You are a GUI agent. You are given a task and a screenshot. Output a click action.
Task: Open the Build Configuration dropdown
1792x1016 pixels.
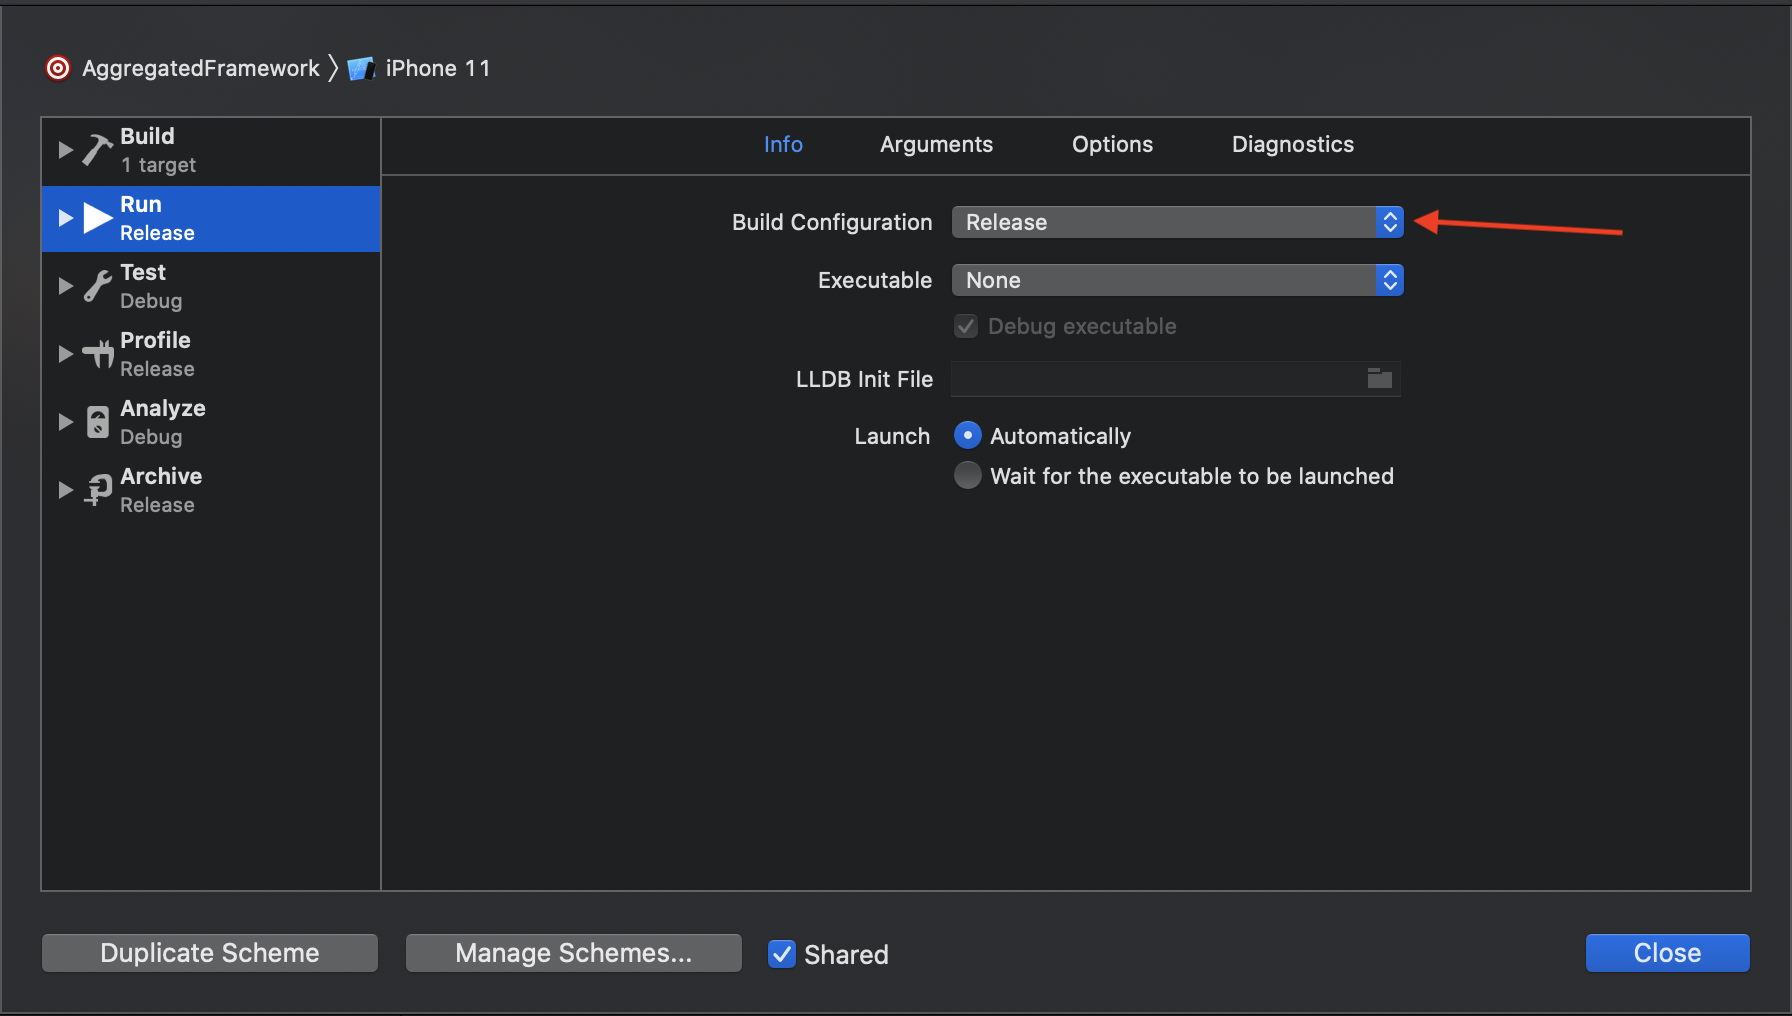1177,222
